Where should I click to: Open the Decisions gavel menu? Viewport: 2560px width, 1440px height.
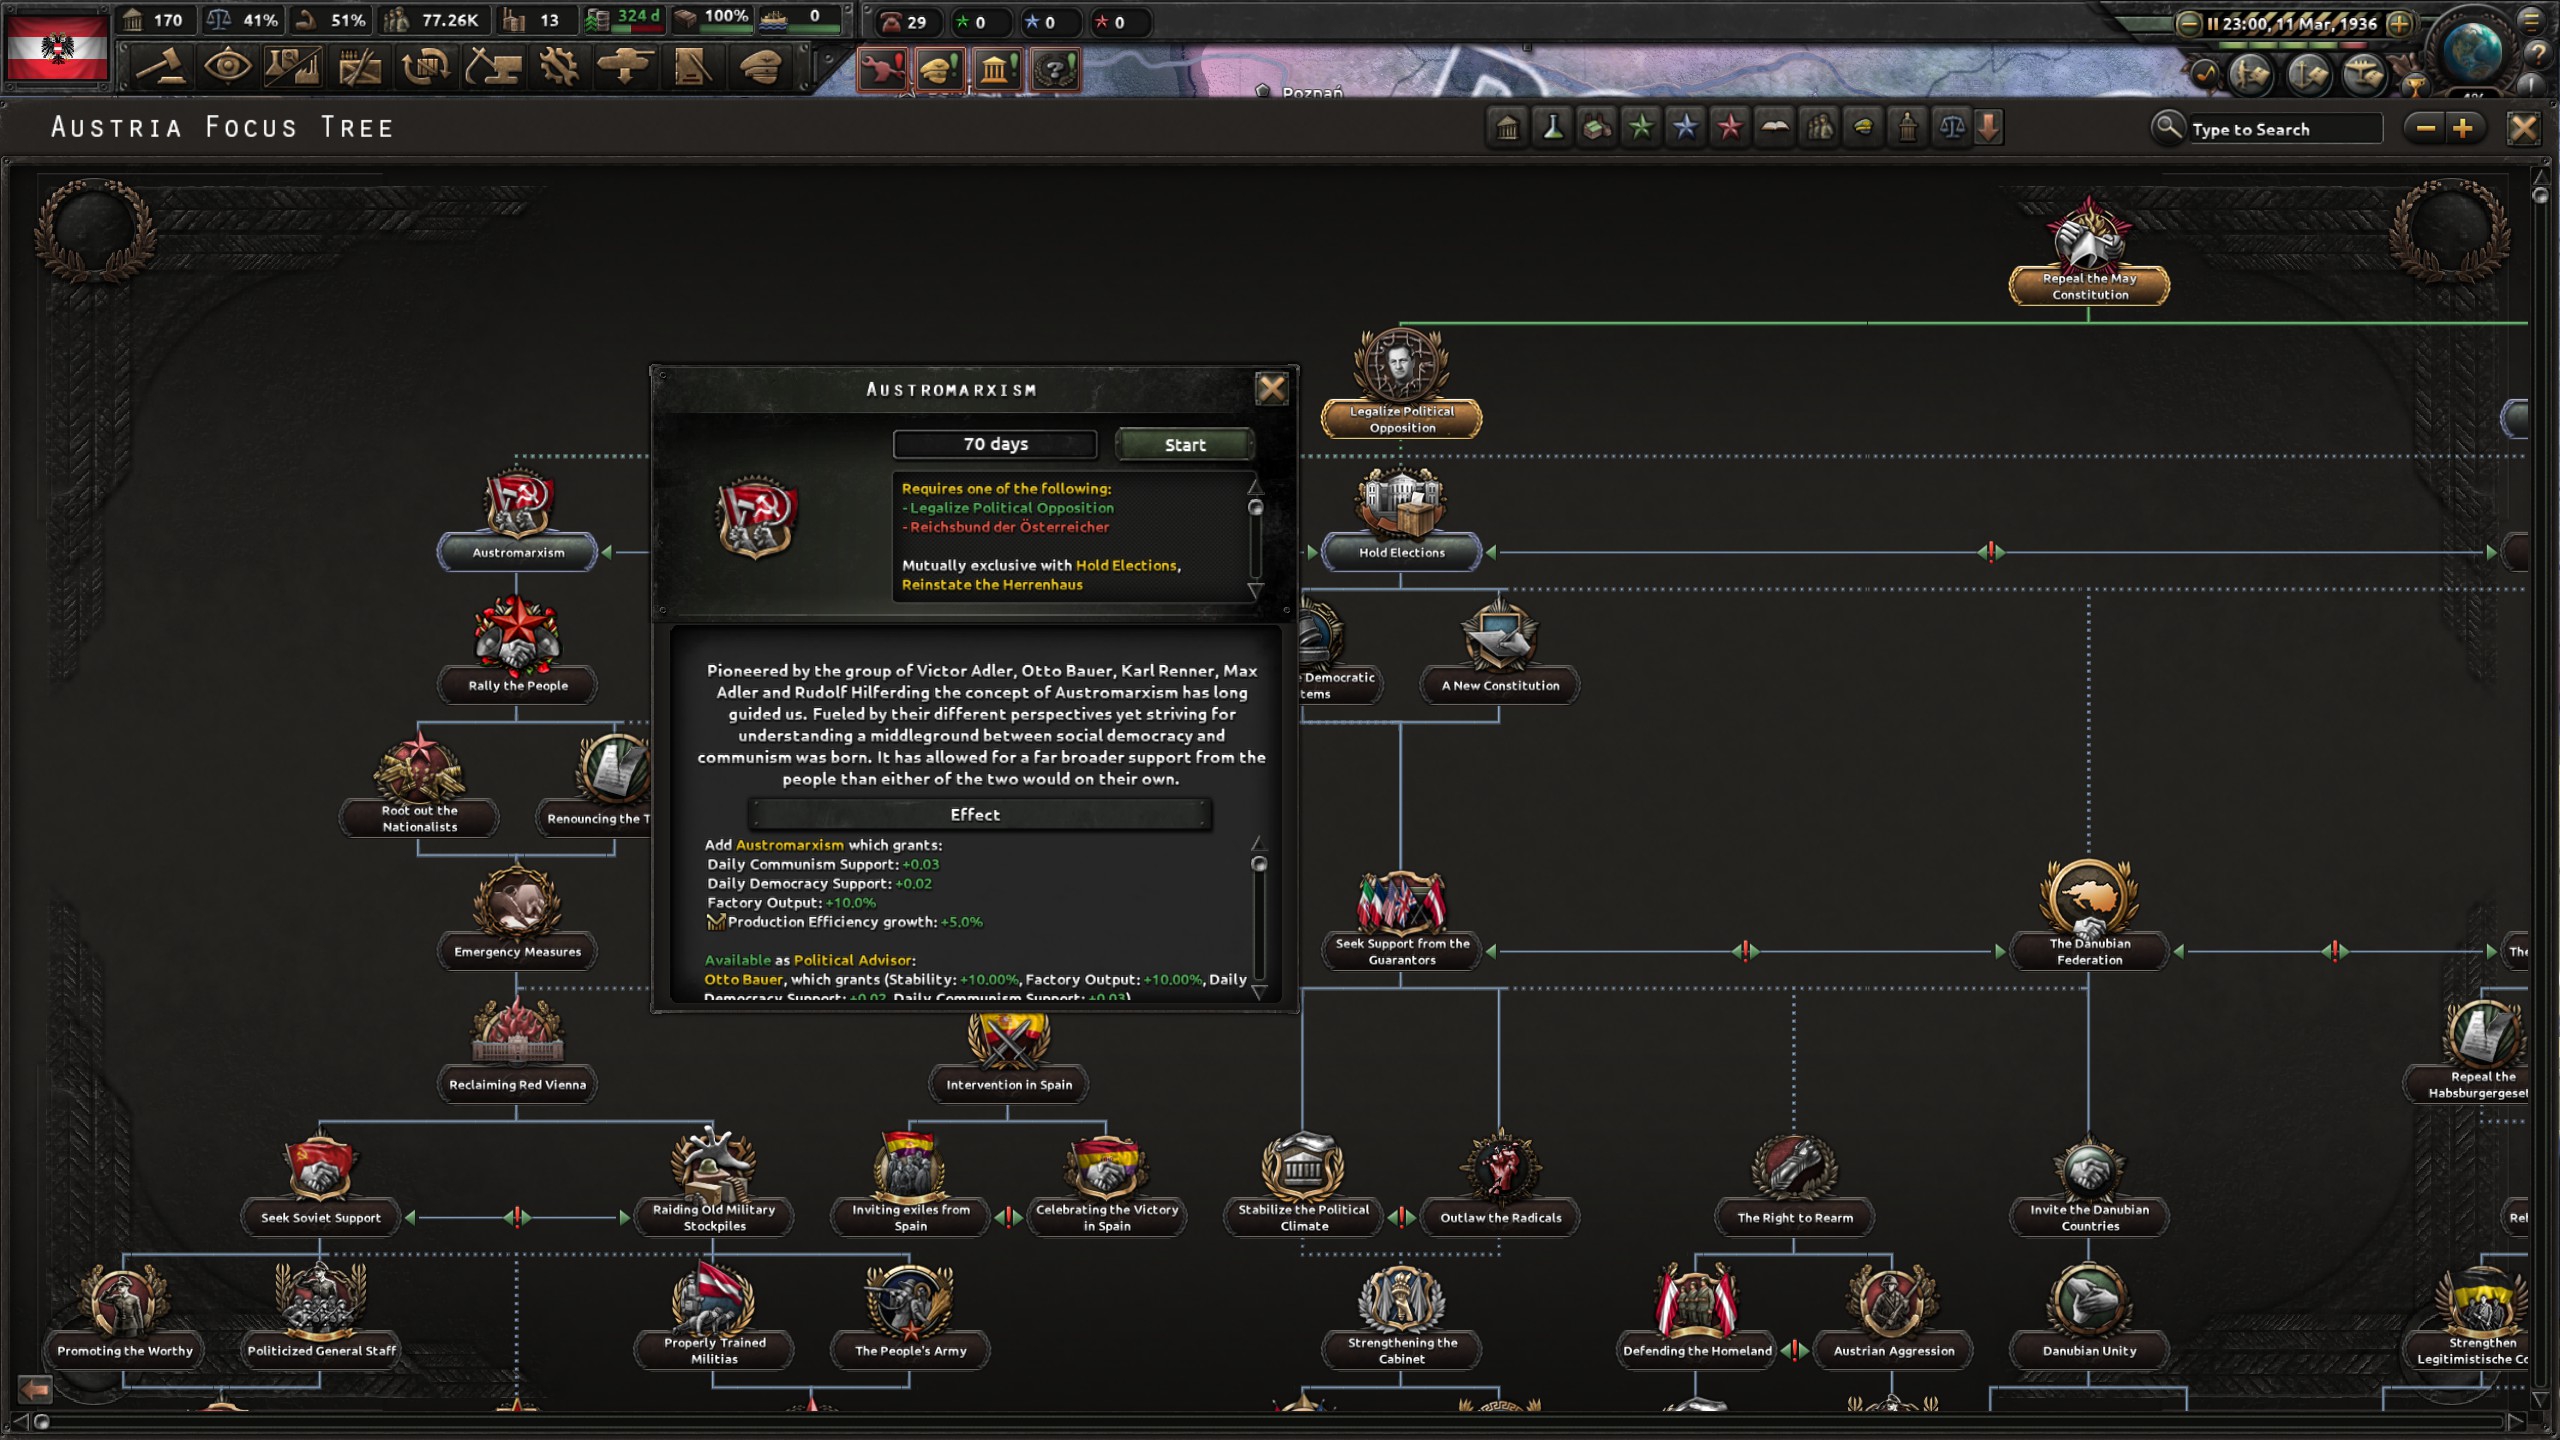click(x=161, y=68)
